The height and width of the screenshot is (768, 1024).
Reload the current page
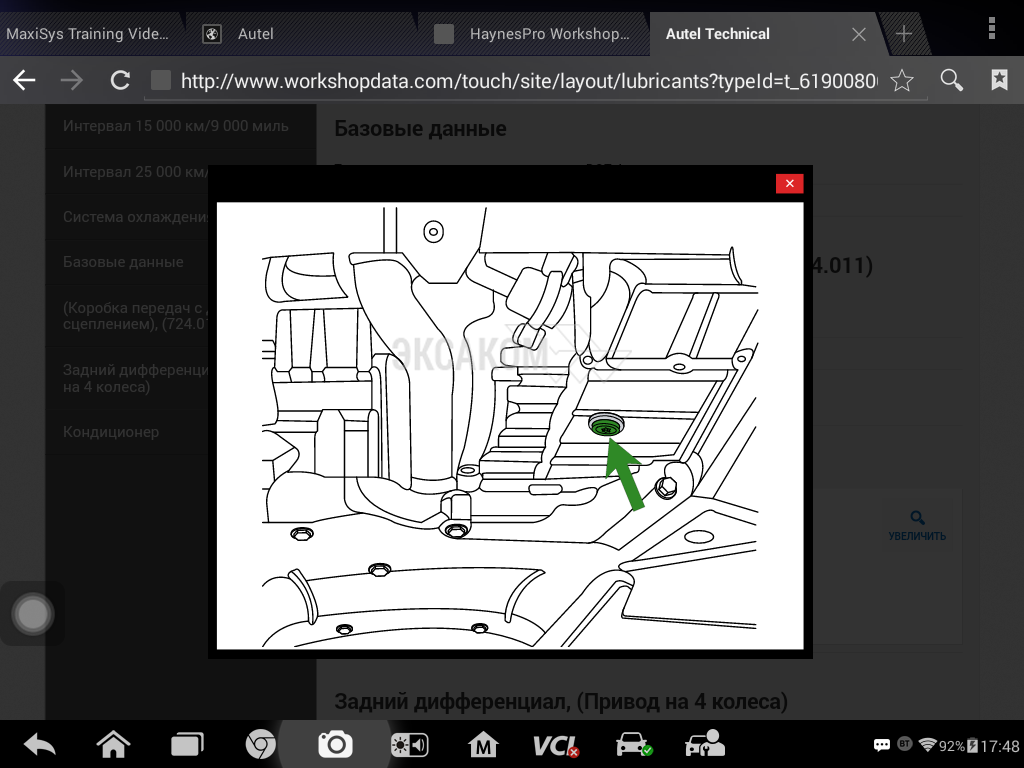pyautogui.click(x=120, y=81)
